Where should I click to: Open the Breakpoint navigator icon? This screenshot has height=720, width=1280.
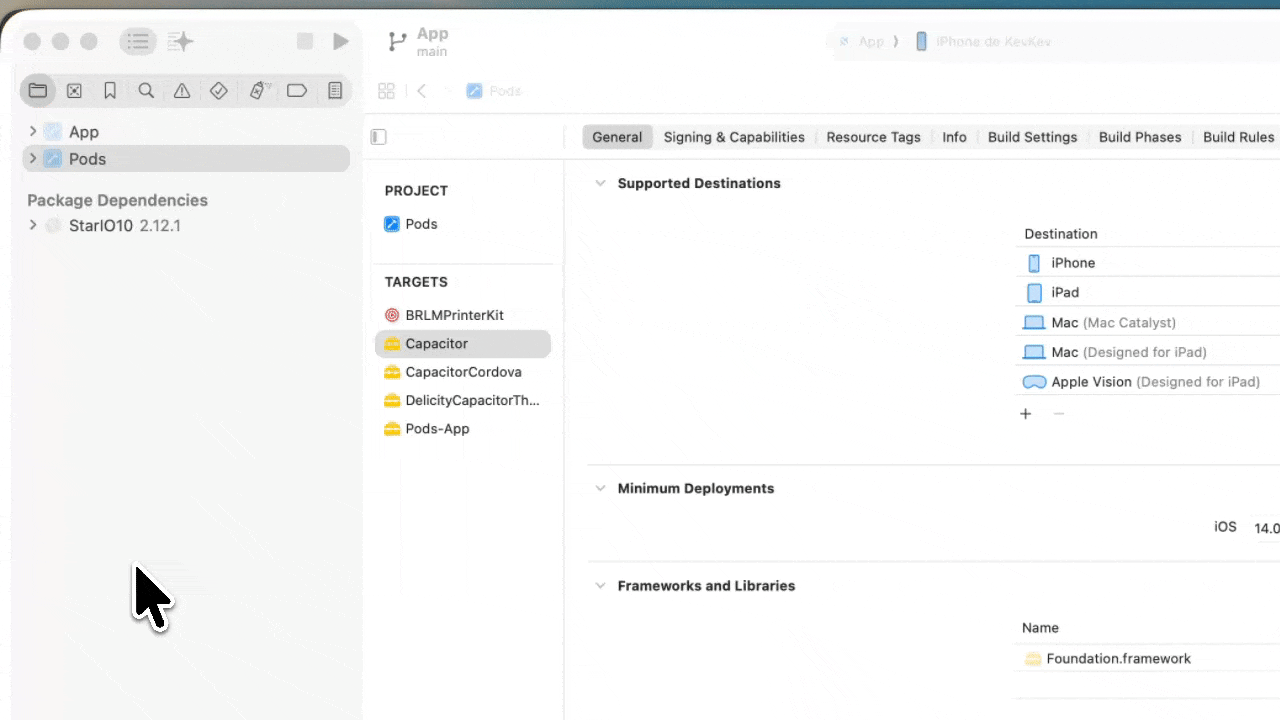[297, 91]
